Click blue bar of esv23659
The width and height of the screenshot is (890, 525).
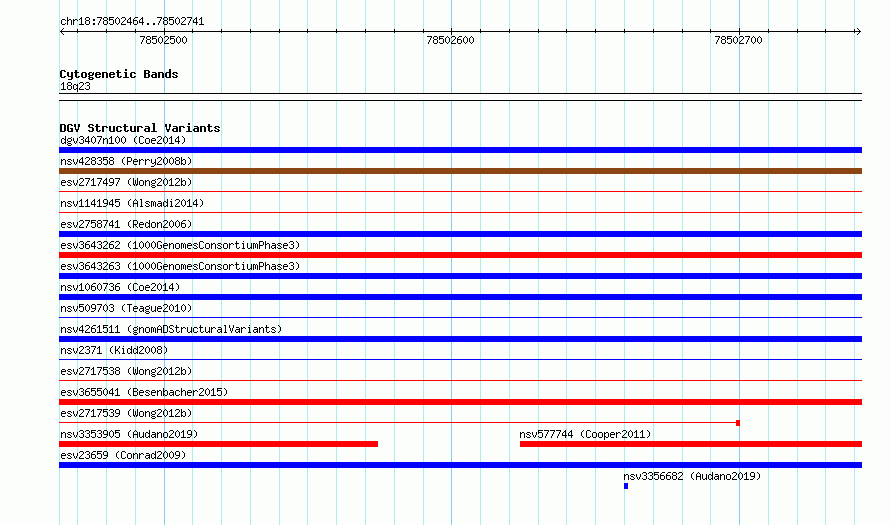pos(460,465)
